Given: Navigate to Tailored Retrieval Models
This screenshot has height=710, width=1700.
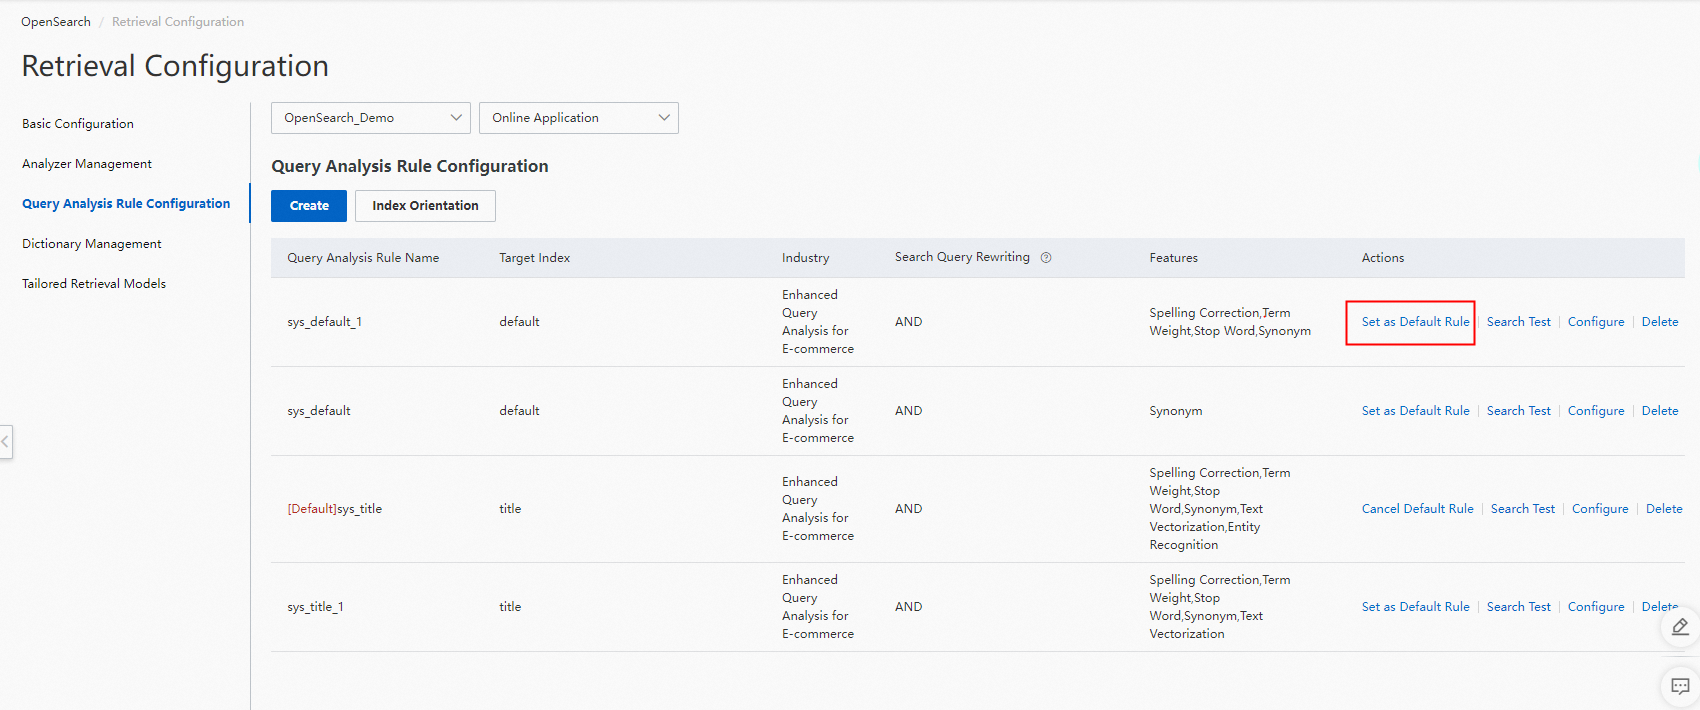Looking at the screenshot, I should (x=94, y=284).
